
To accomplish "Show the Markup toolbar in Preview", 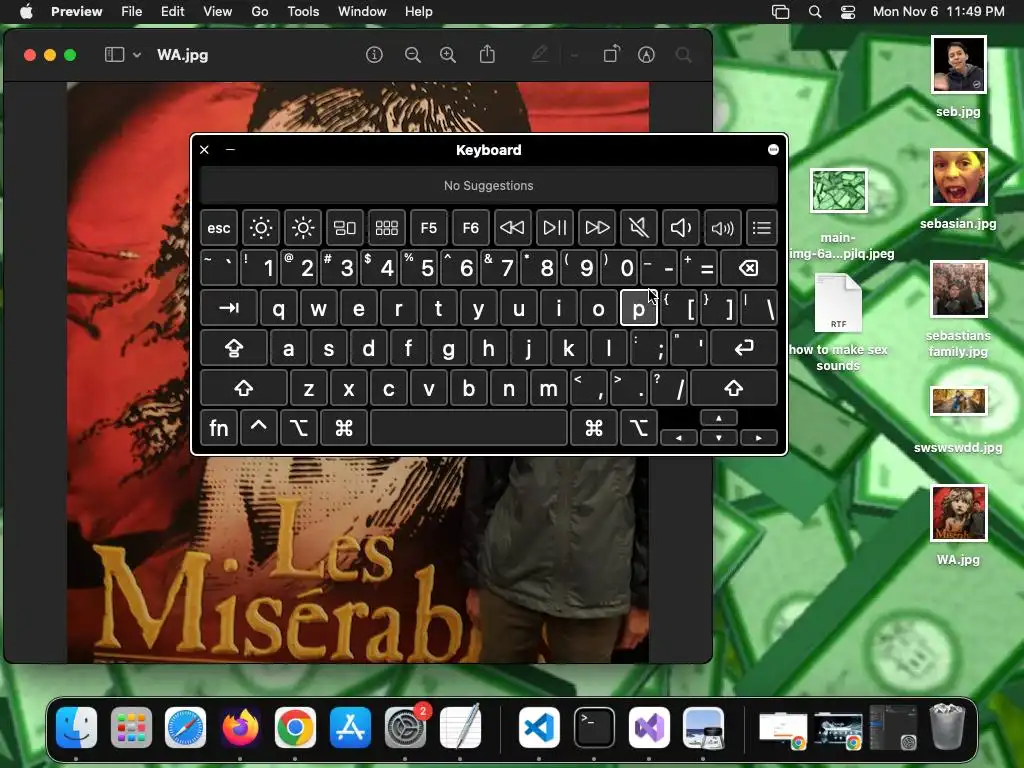I will pyautogui.click(x=646, y=55).
